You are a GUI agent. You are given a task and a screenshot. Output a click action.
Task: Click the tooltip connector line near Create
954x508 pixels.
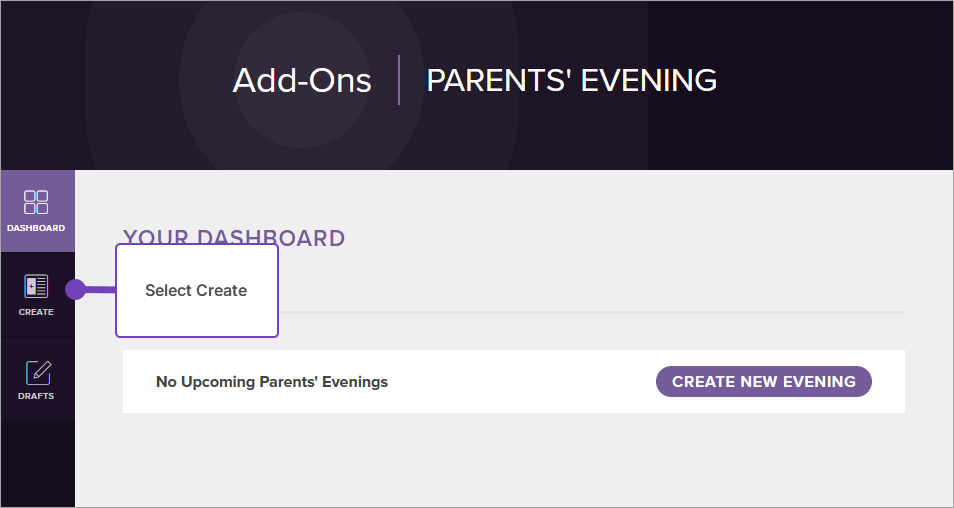coord(101,290)
